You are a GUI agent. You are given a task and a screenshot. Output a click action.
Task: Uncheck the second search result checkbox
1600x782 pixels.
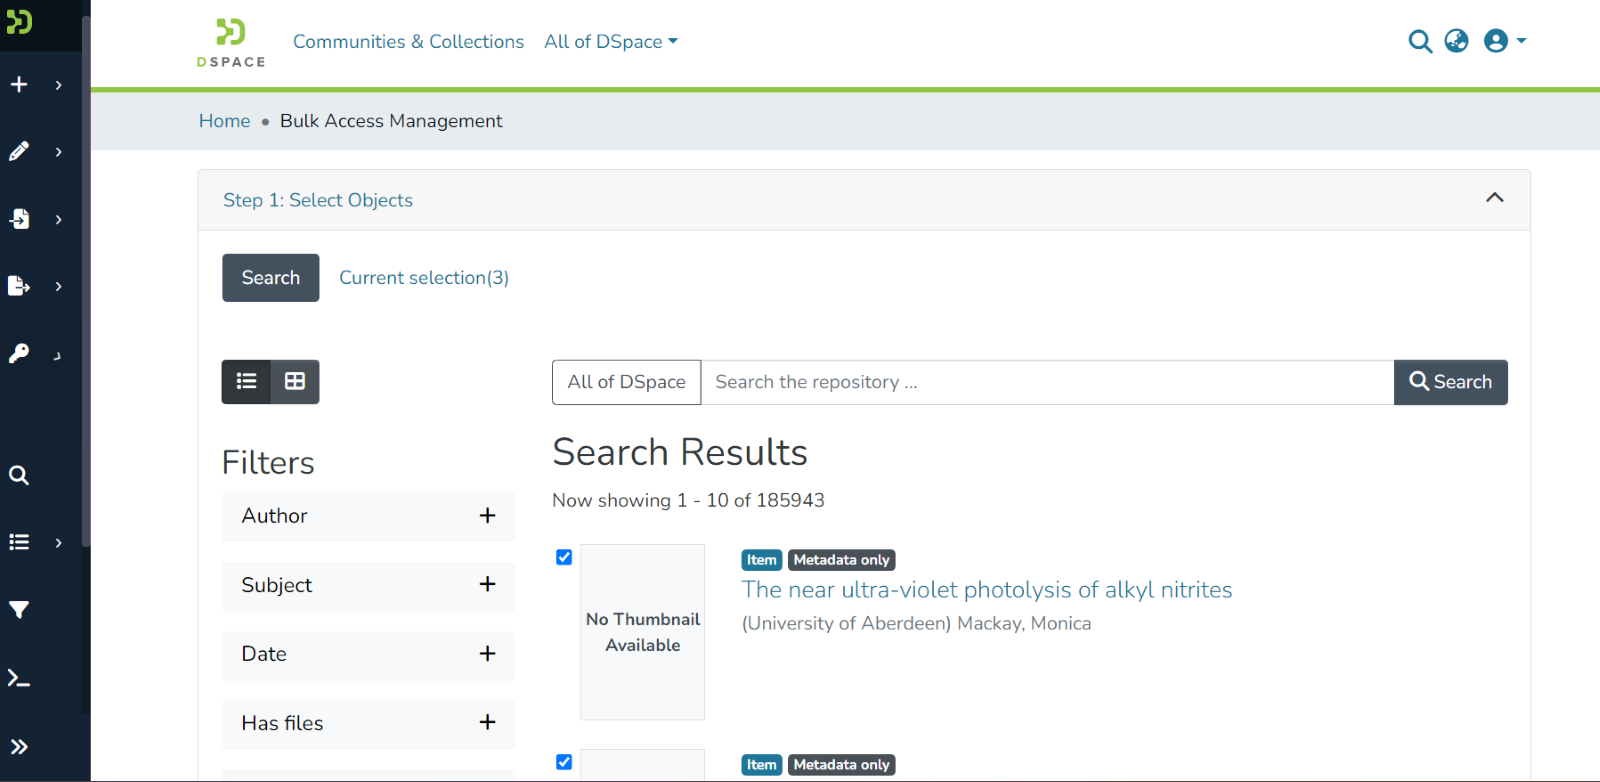564,762
